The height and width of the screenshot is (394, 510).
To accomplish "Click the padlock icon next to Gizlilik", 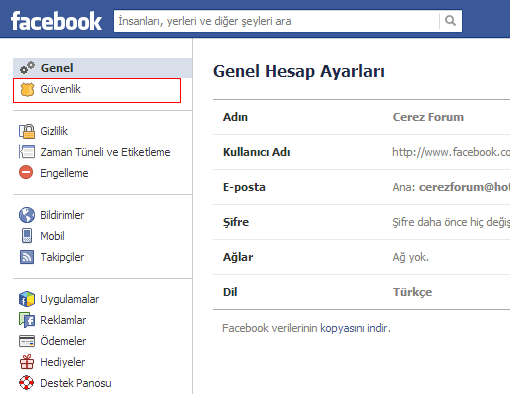I will coord(27,131).
